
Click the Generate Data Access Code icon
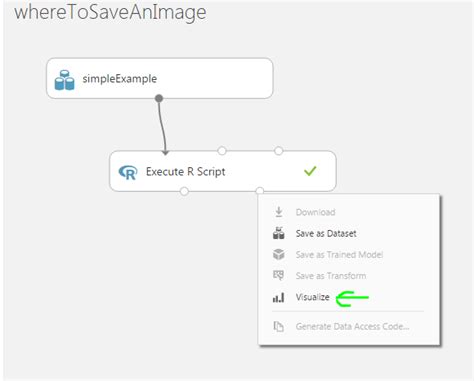pyautogui.click(x=278, y=326)
